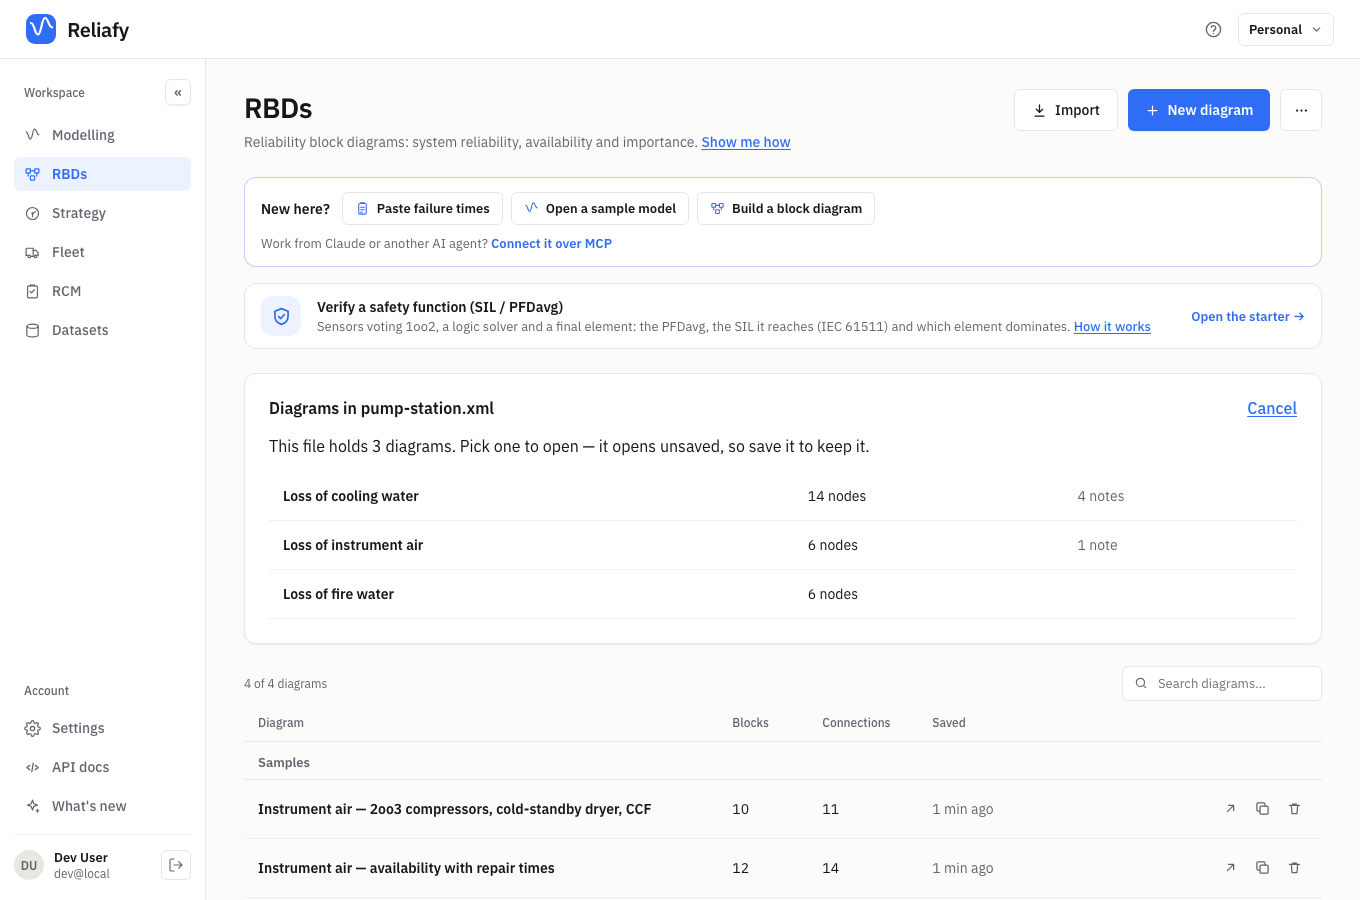
Task: Duplicate the 2oo3 compressors diagram
Action: pos(1263,809)
